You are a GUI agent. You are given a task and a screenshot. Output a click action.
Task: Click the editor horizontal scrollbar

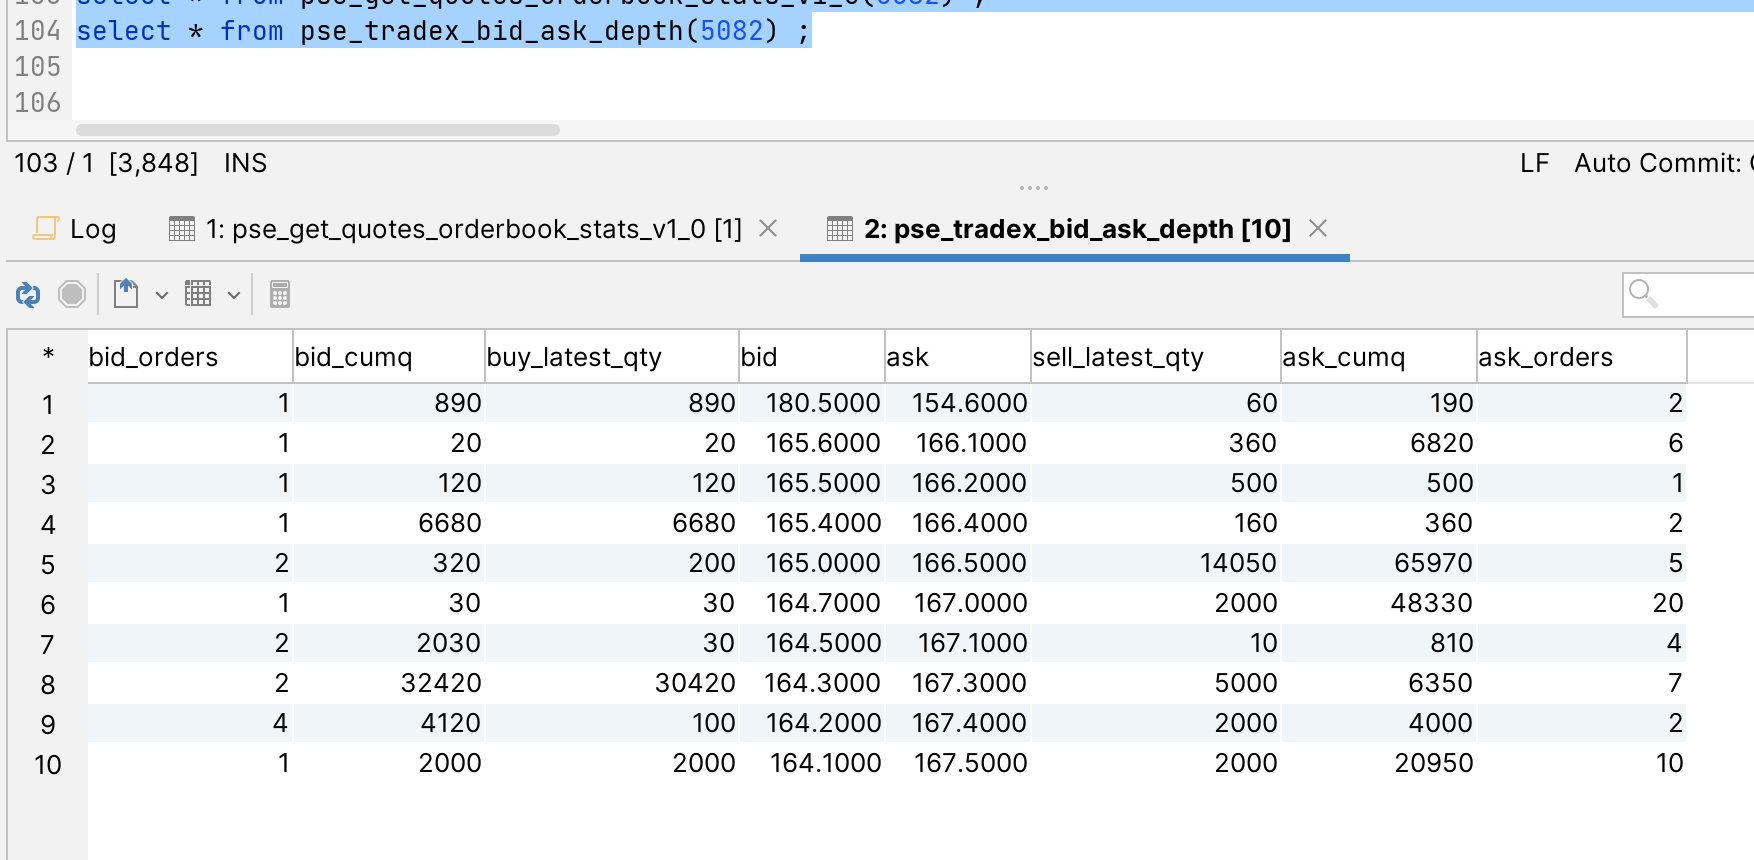318,130
